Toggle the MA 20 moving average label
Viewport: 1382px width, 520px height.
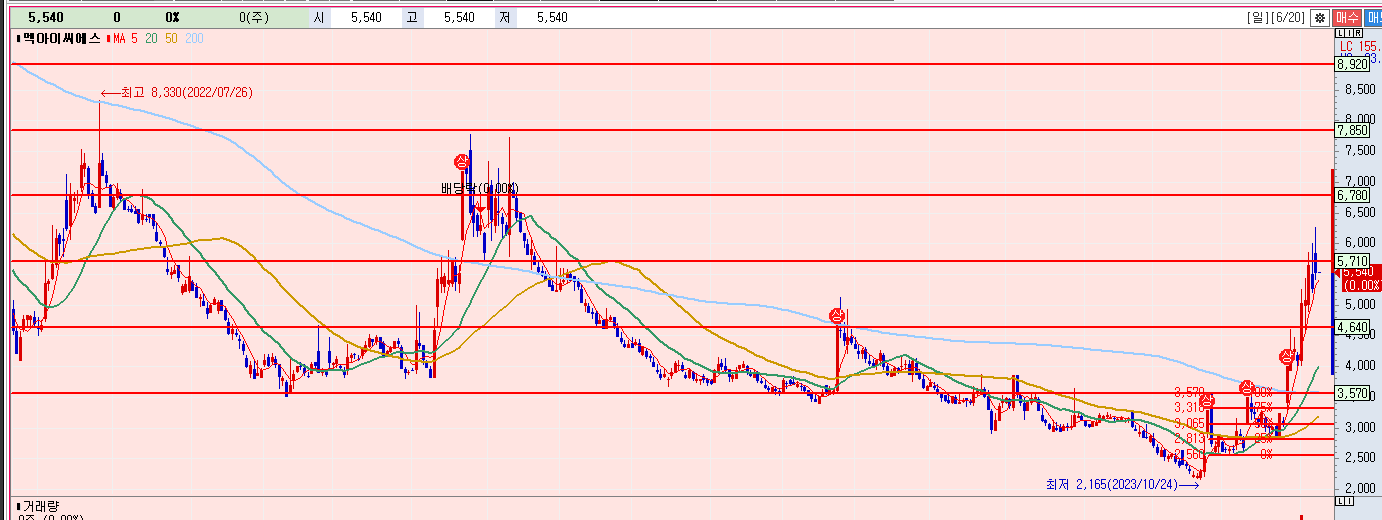[x=151, y=38]
